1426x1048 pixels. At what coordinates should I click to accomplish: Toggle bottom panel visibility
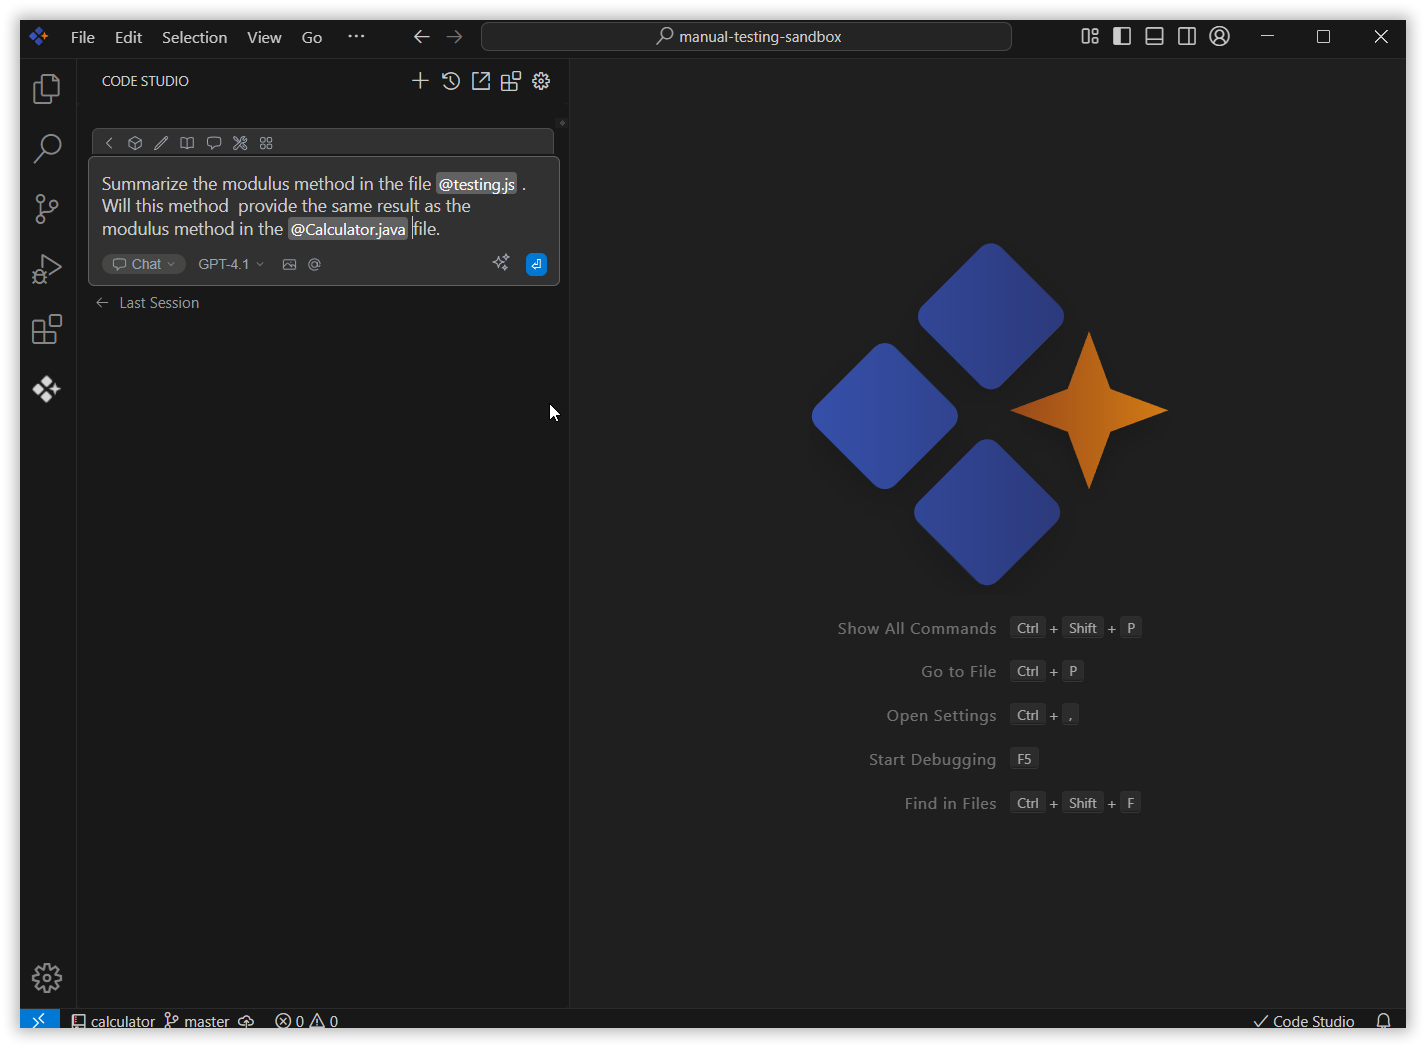click(x=1154, y=36)
